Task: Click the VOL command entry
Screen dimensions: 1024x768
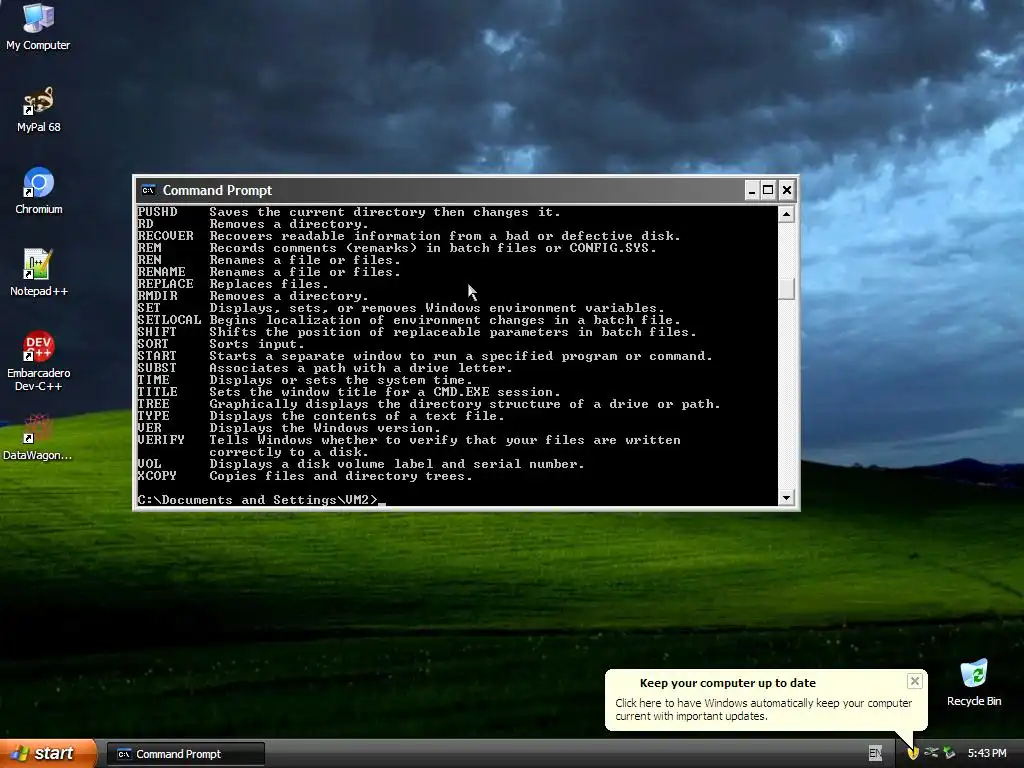Action: pyautogui.click(x=360, y=464)
